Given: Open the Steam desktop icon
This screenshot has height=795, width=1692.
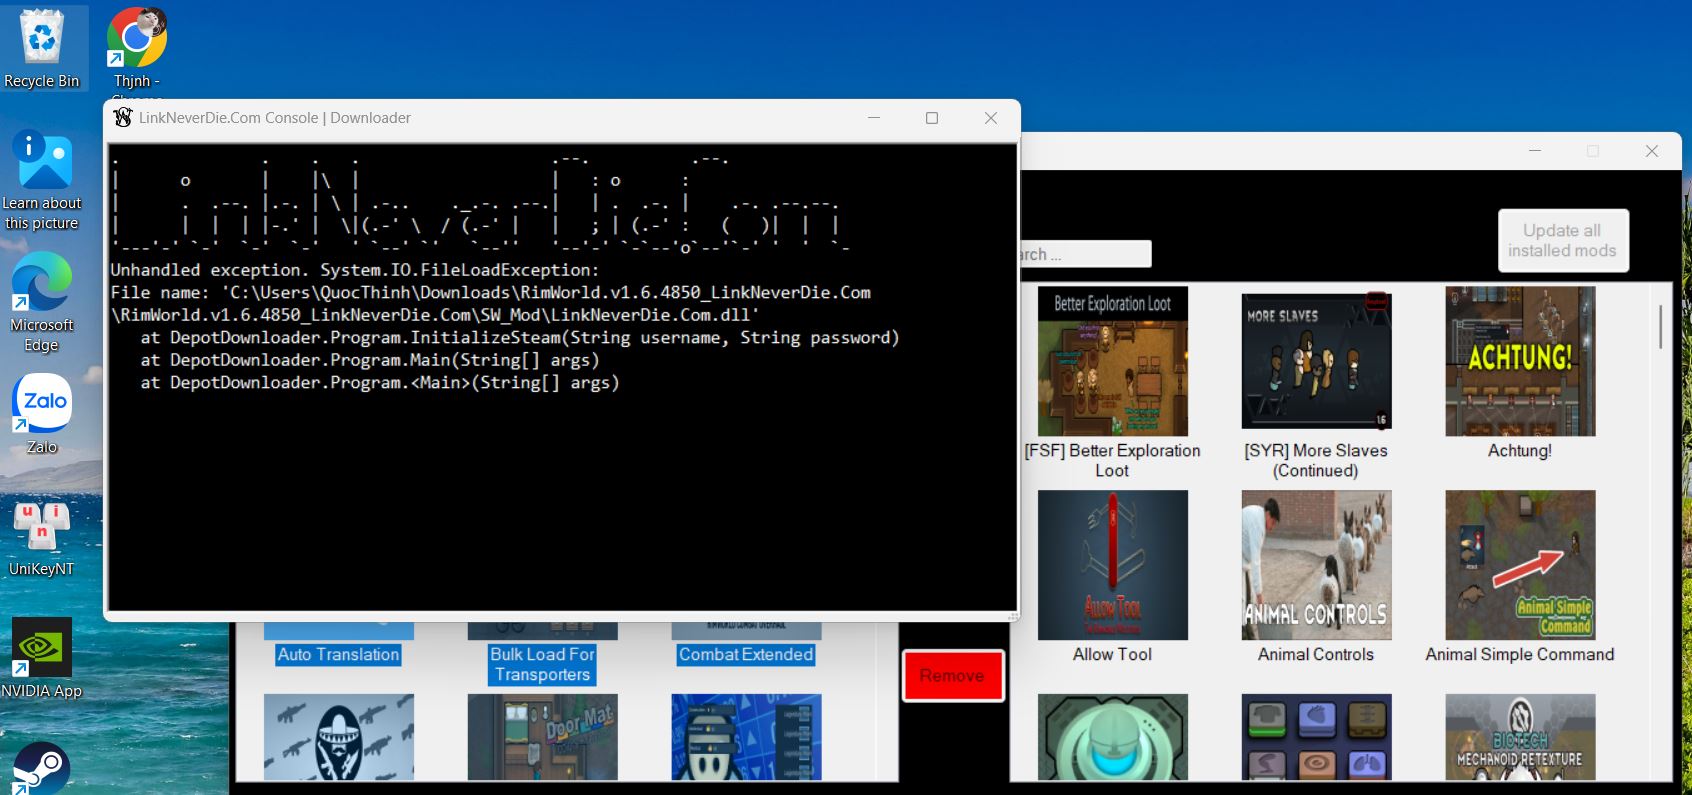Looking at the screenshot, I should pos(42,768).
